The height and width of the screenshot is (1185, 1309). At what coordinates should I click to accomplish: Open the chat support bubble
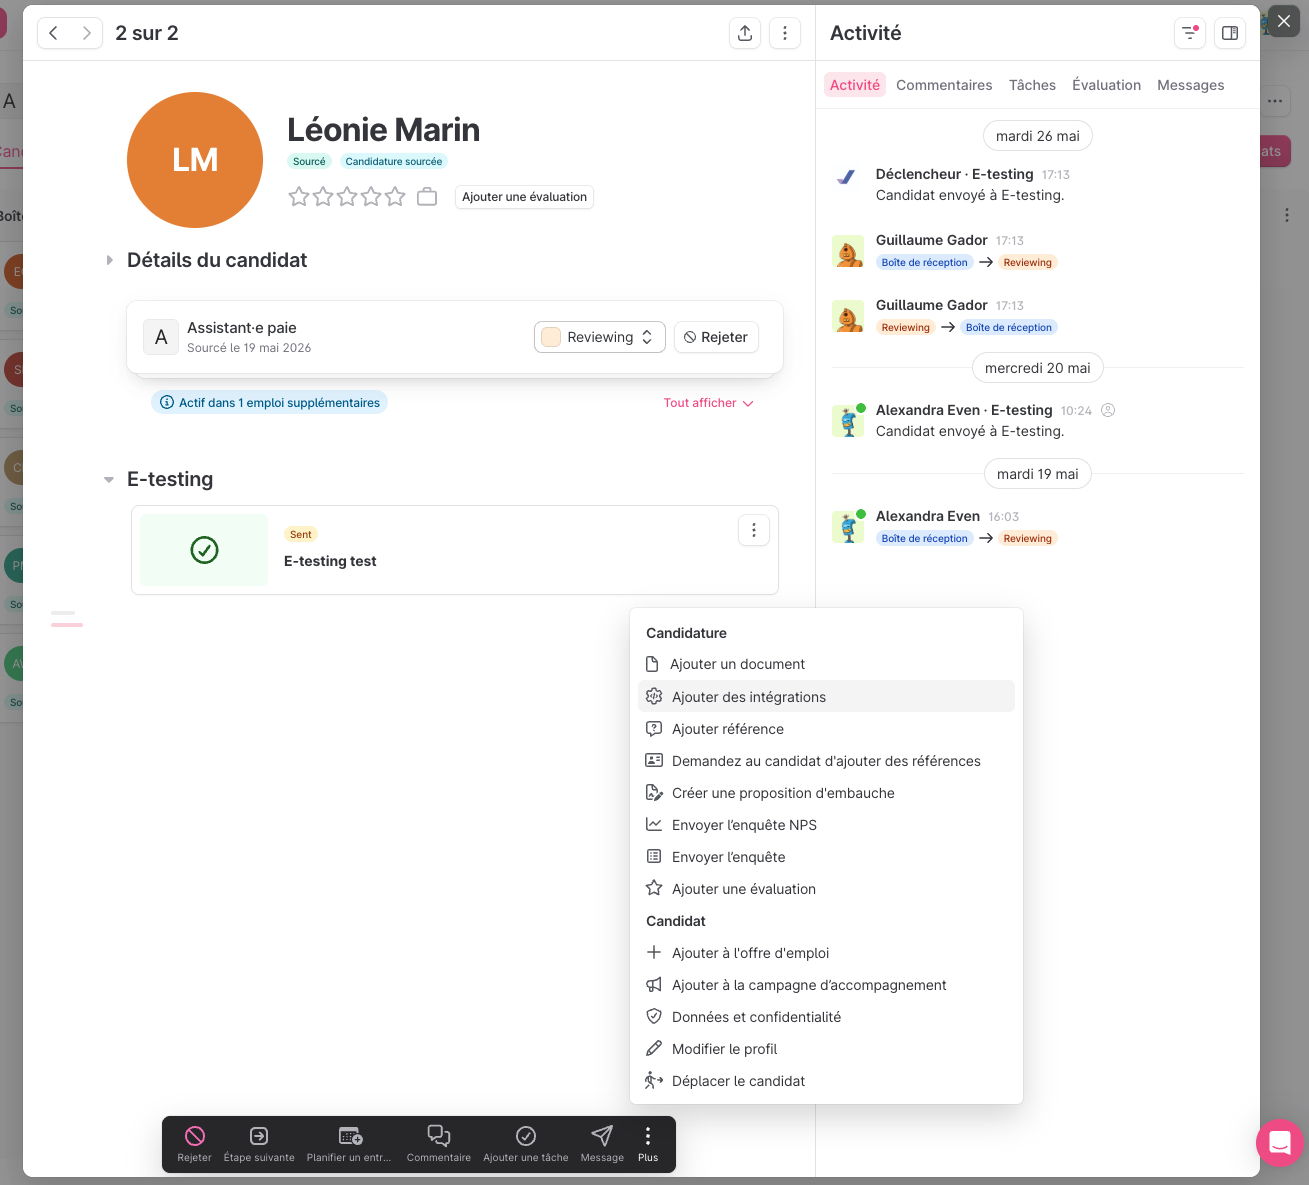click(1280, 1142)
